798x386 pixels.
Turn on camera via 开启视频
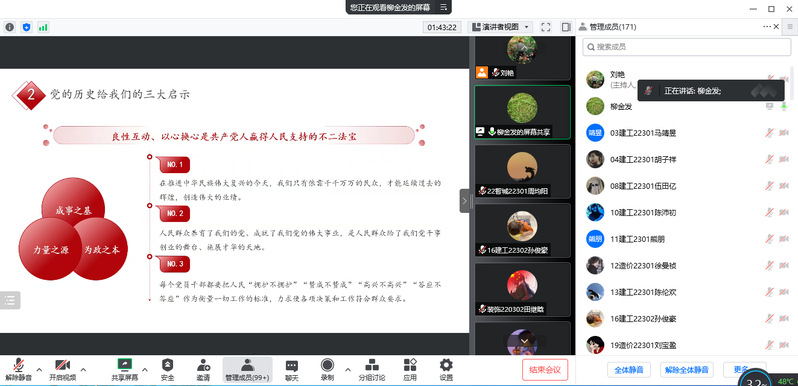click(63, 370)
